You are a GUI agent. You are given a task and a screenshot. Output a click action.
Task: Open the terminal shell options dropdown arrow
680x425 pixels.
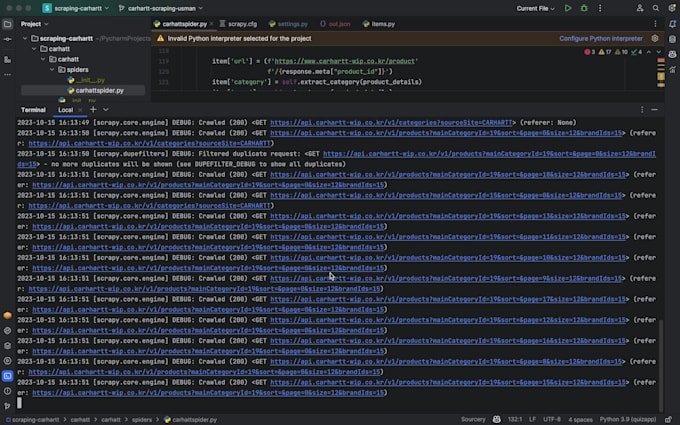pos(106,110)
